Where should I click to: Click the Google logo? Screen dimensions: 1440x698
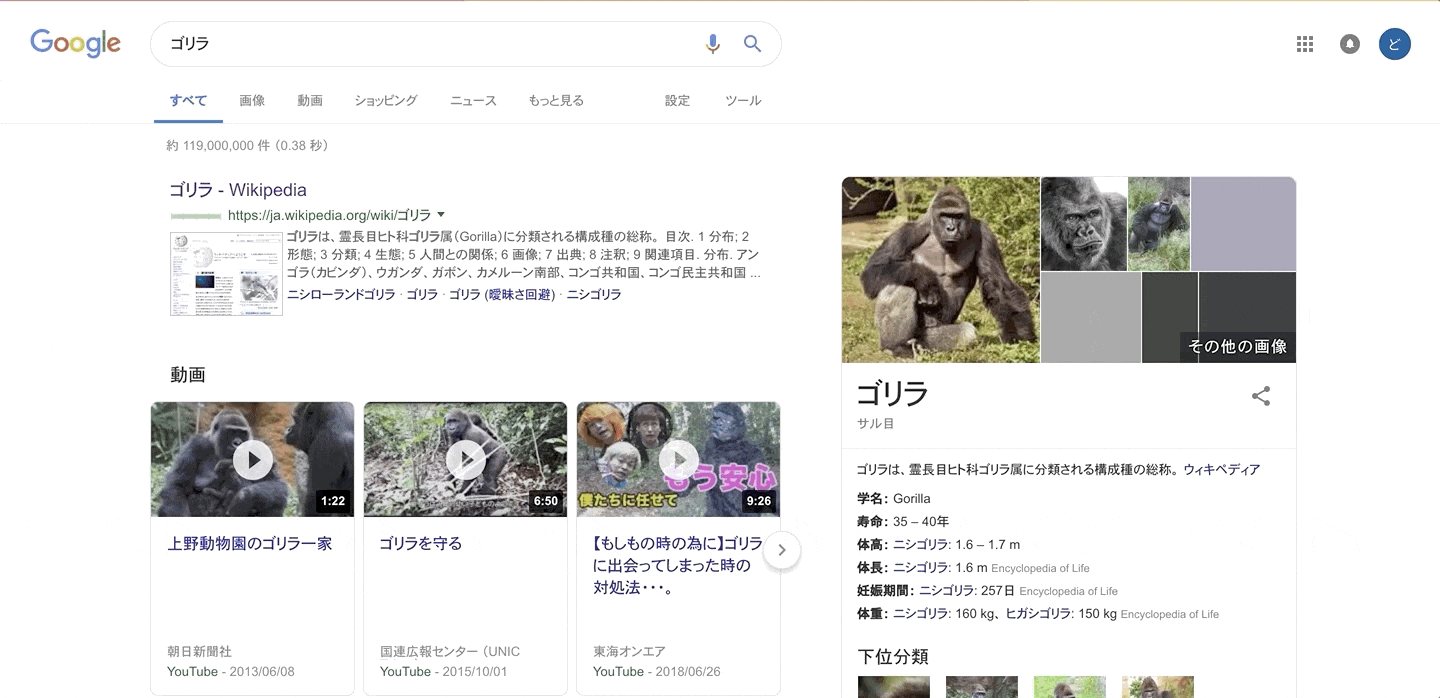[x=75, y=43]
